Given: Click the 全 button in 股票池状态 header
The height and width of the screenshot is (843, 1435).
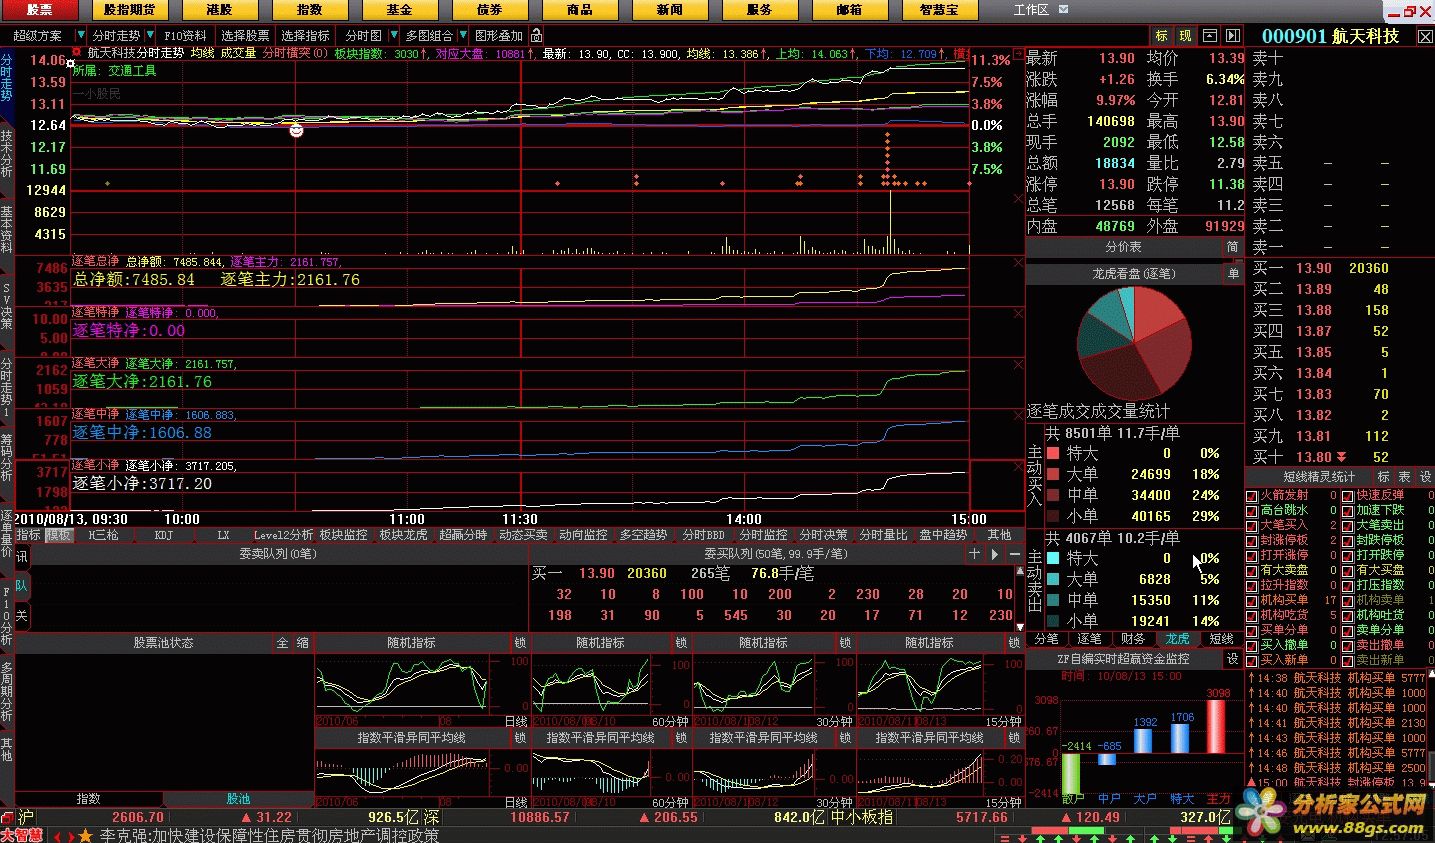Looking at the screenshot, I should tap(282, 643).
